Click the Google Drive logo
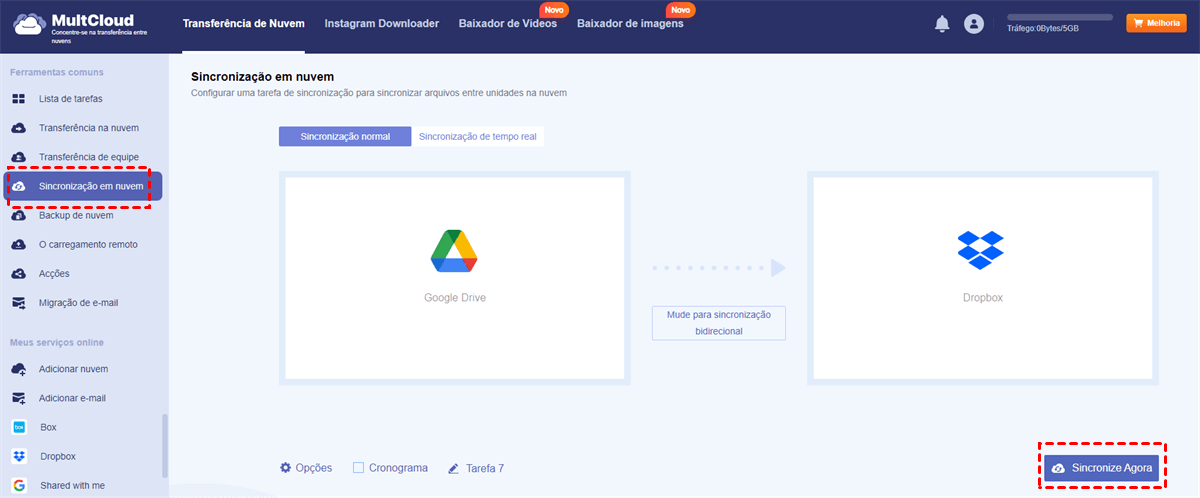The width and height of the screenshot is (1200, 498). pyautogui.click(x=453, y=251)
